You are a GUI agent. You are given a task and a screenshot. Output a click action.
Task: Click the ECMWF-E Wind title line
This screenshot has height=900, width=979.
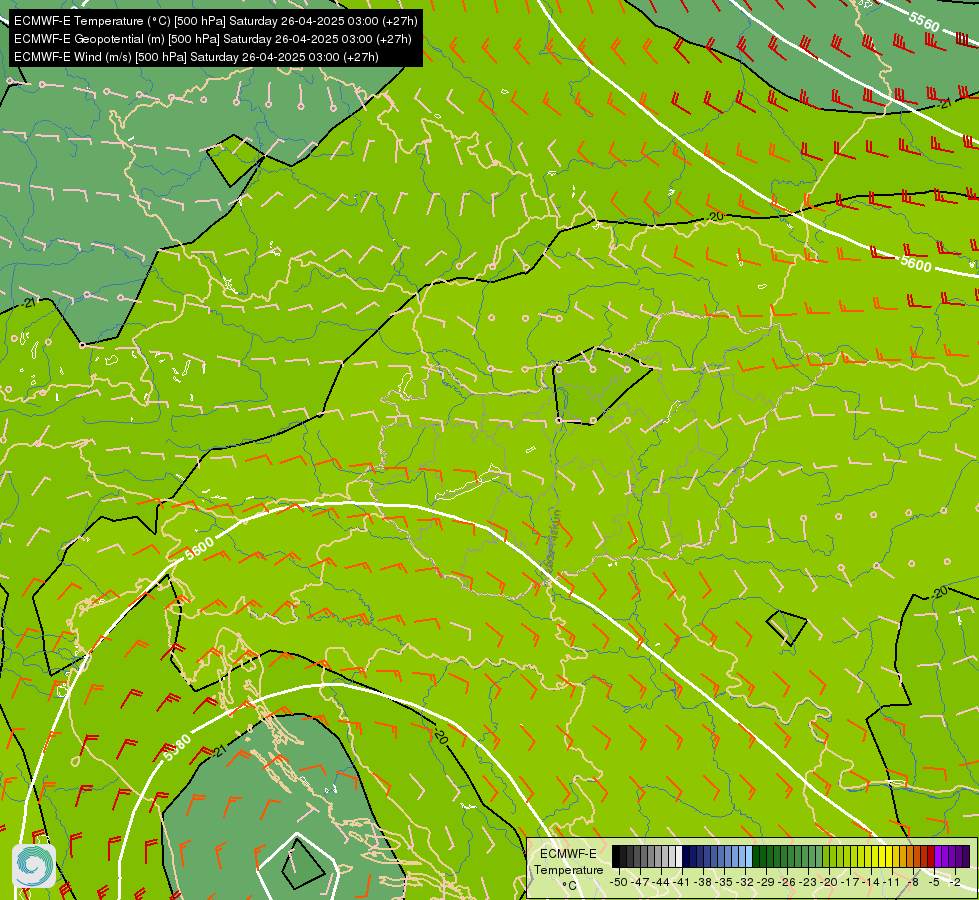pyautogui.click(x=196, y=57)
